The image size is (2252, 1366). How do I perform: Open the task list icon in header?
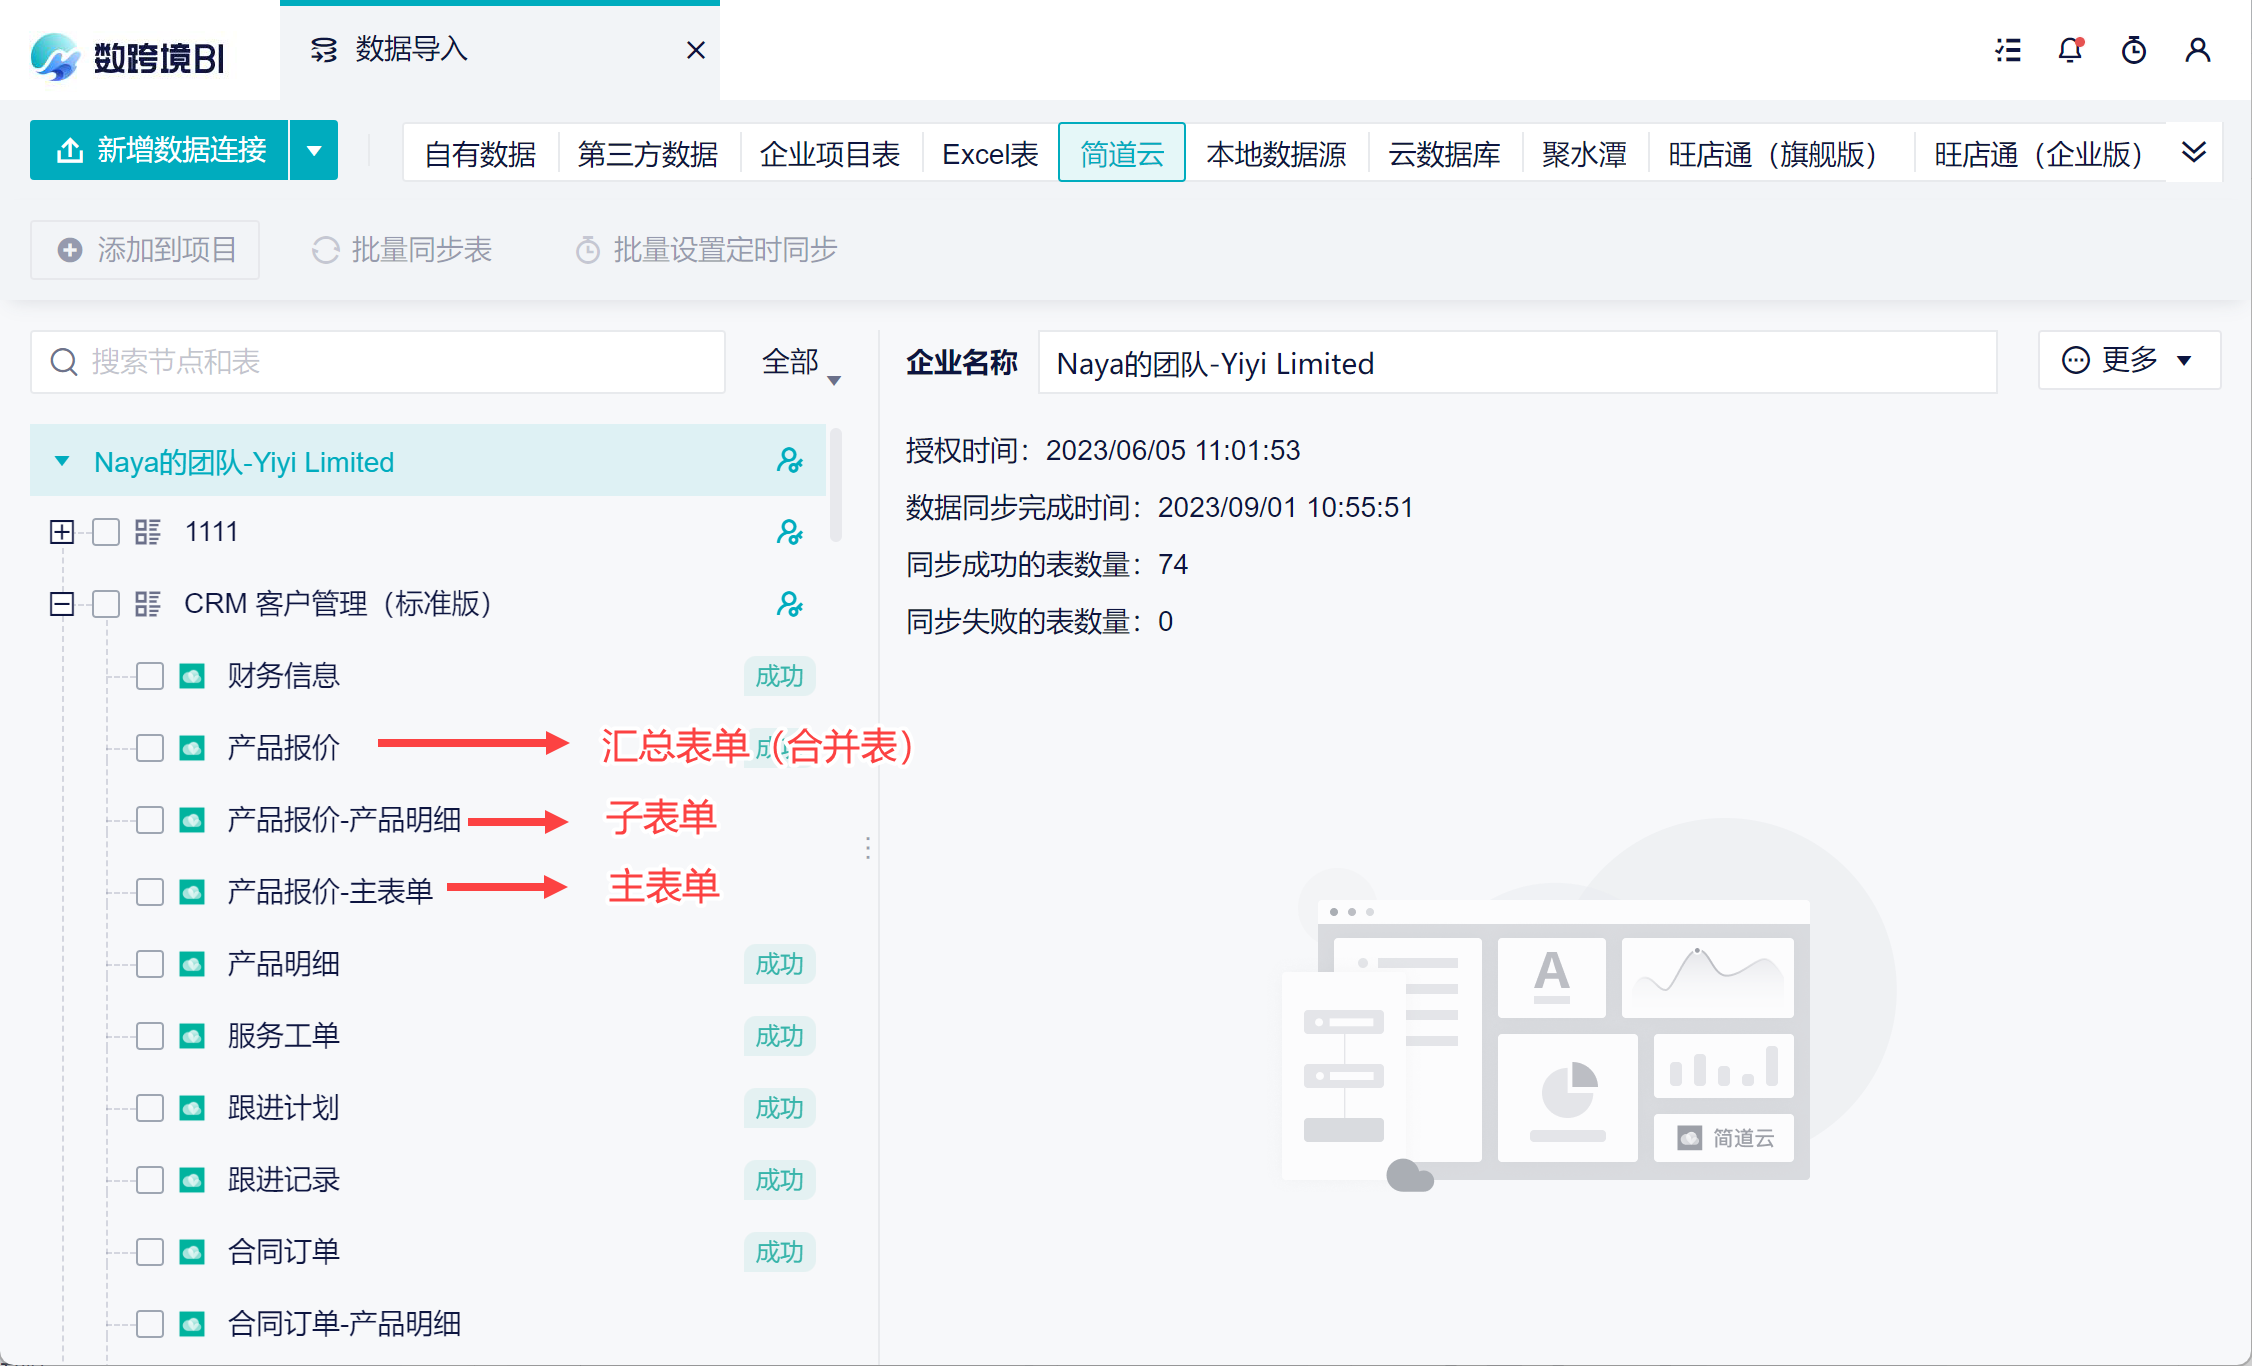(2007, 50)
